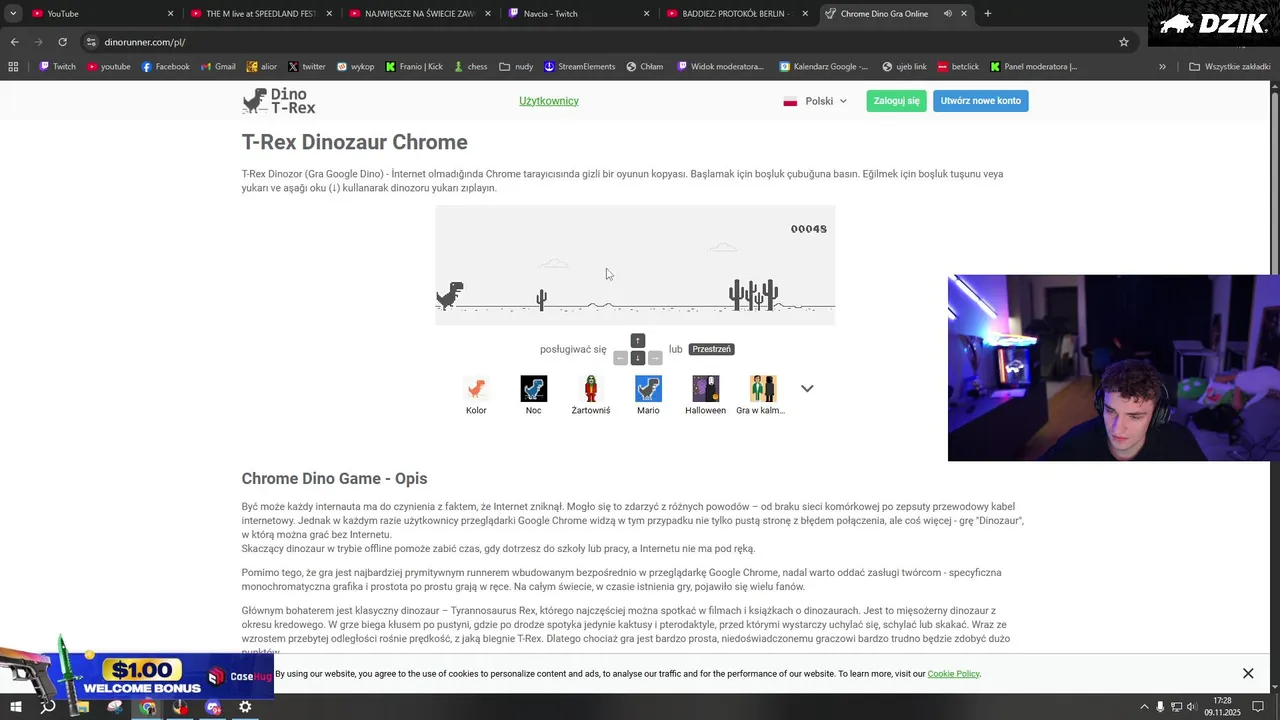Select the Gra w kalm... dino skin
The image size is (1280, 720).
tap(761, 395)
